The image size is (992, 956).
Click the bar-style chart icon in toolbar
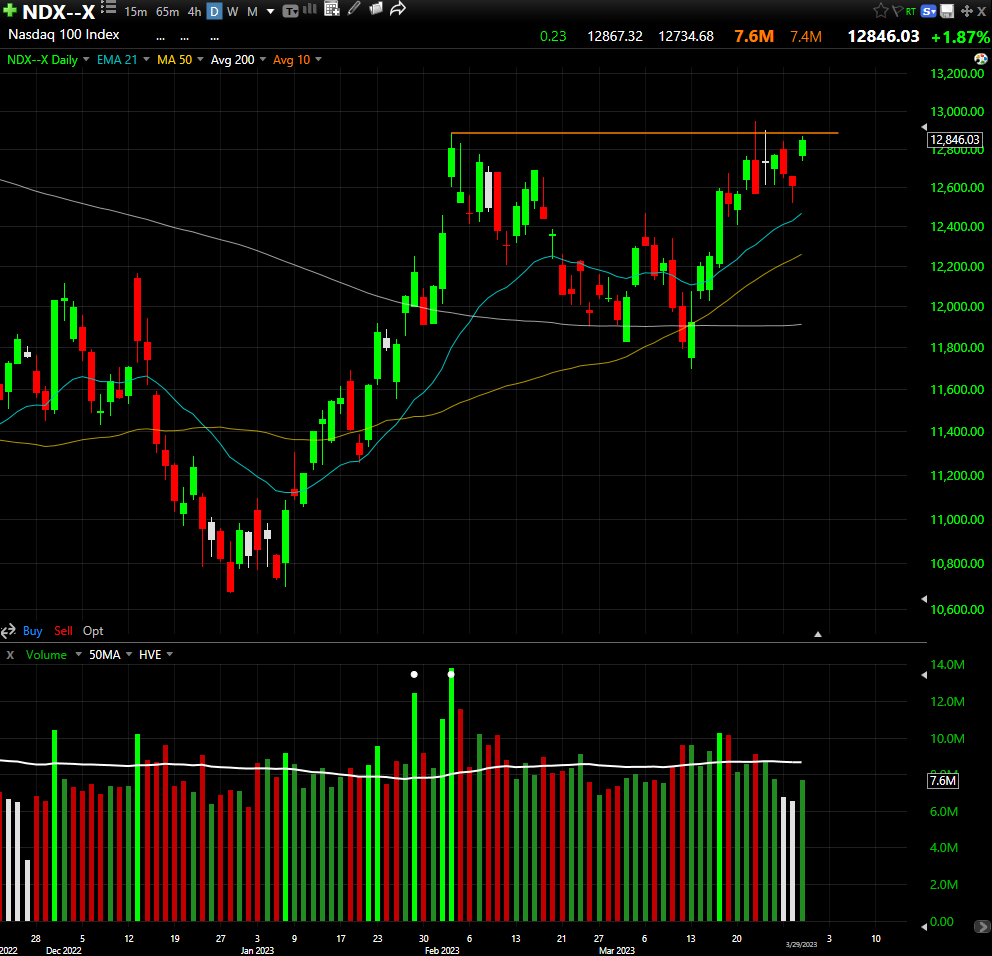click(x=310, y=9)
